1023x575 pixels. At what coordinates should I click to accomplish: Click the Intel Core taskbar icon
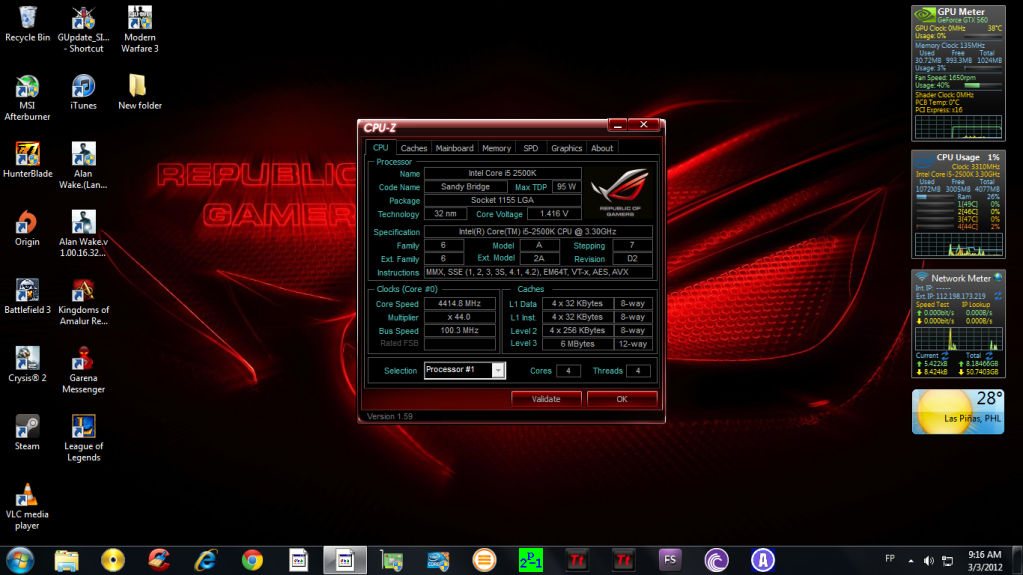coord(438,560)
